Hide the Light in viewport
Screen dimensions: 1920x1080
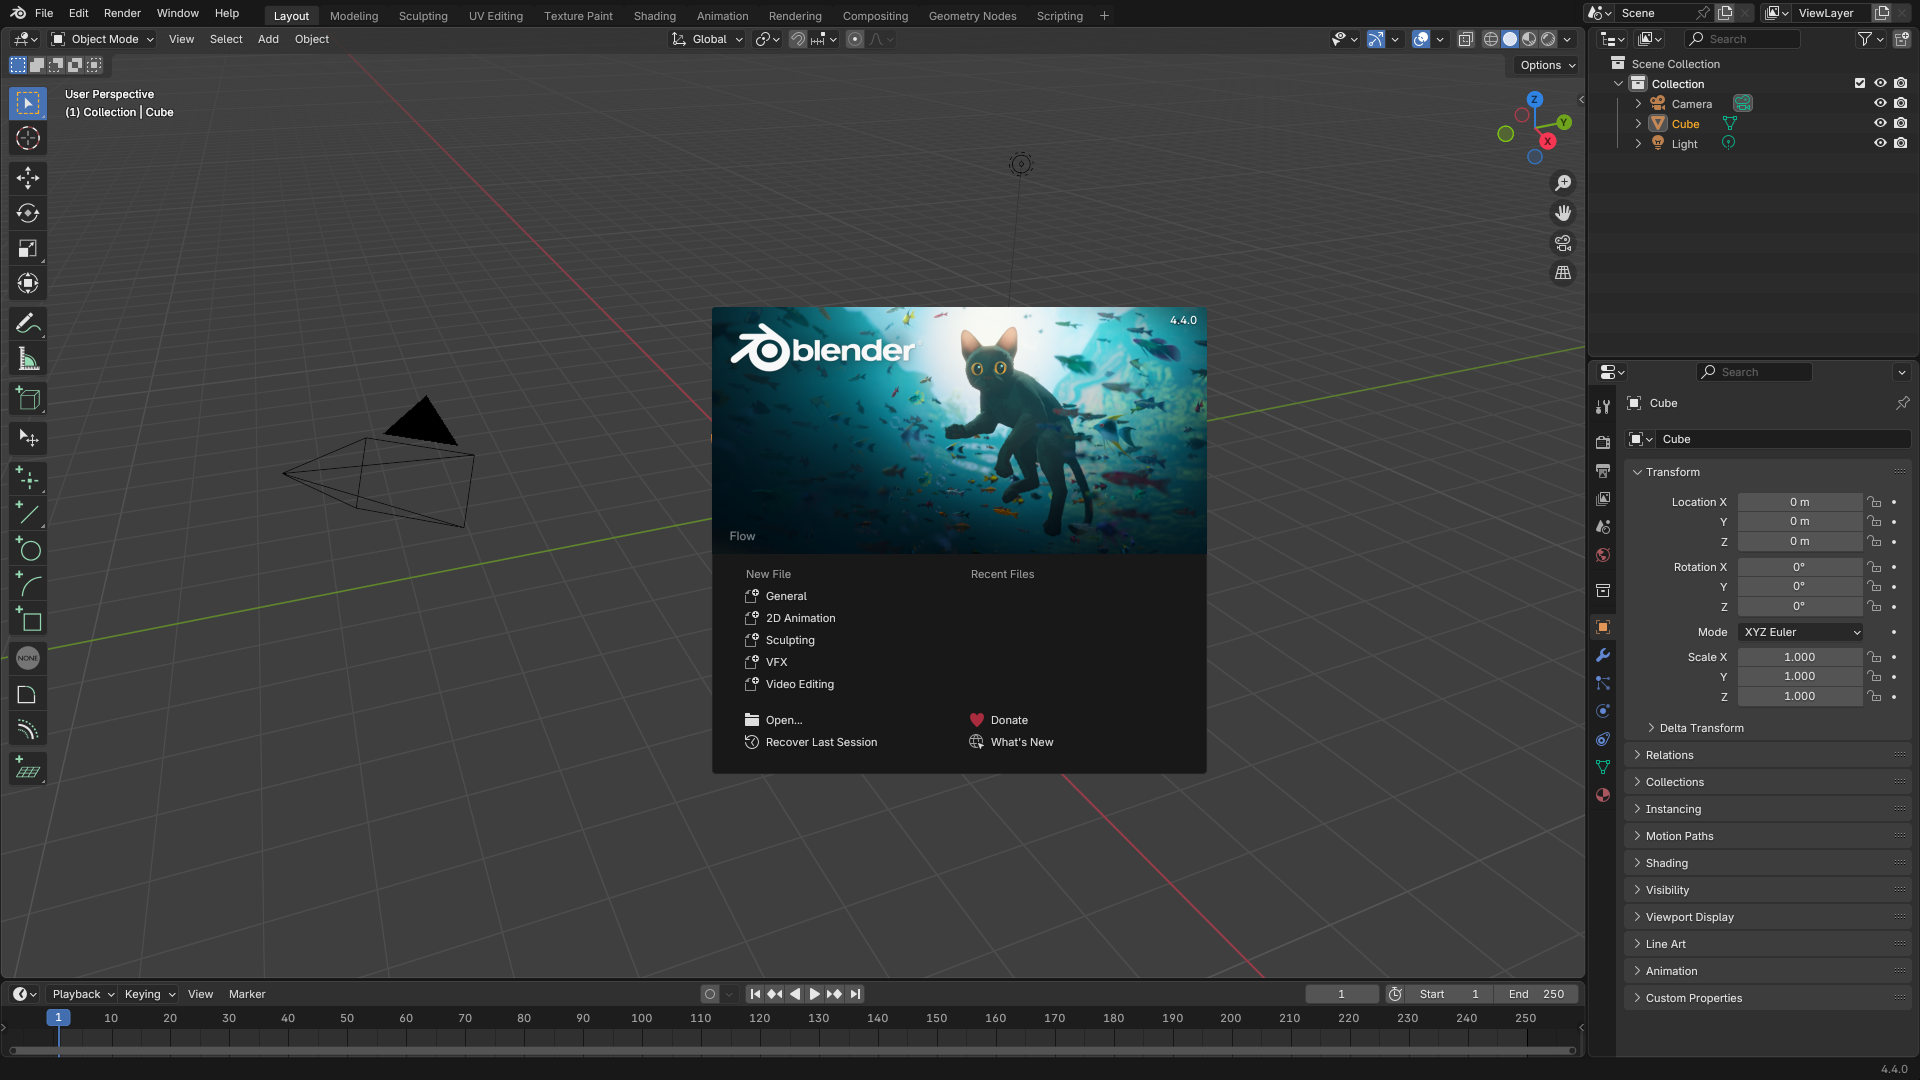click(1880, 144)
